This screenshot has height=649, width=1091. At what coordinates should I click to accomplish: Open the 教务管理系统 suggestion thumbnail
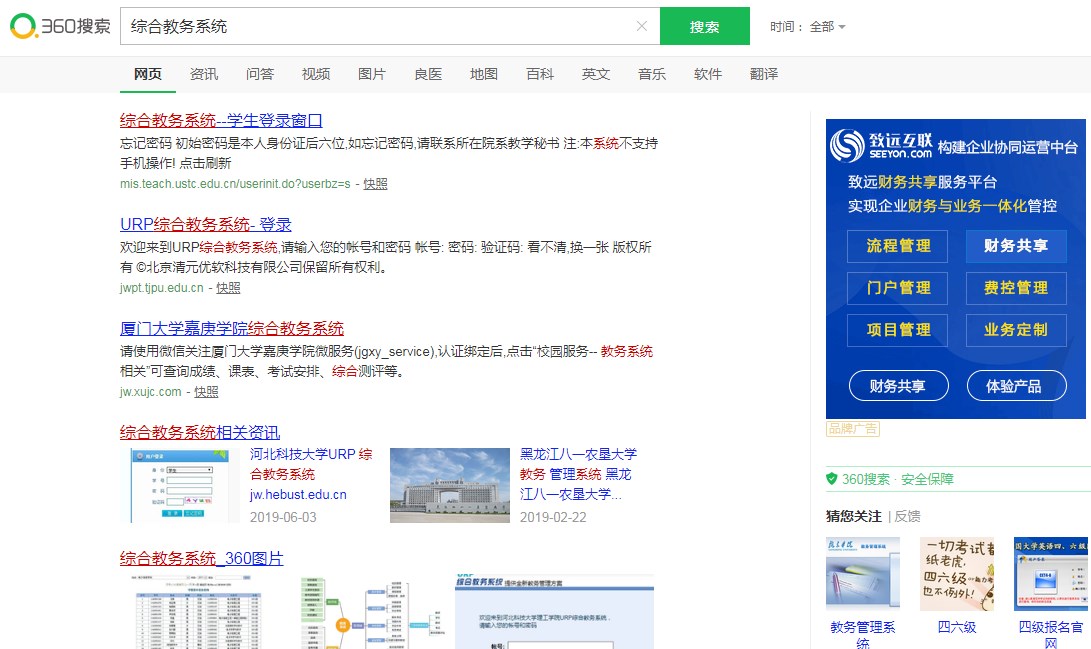863,574
